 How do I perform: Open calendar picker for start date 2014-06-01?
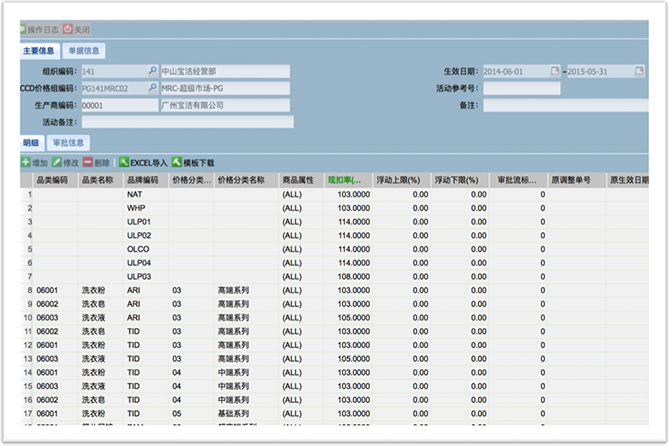click(555, 72)
